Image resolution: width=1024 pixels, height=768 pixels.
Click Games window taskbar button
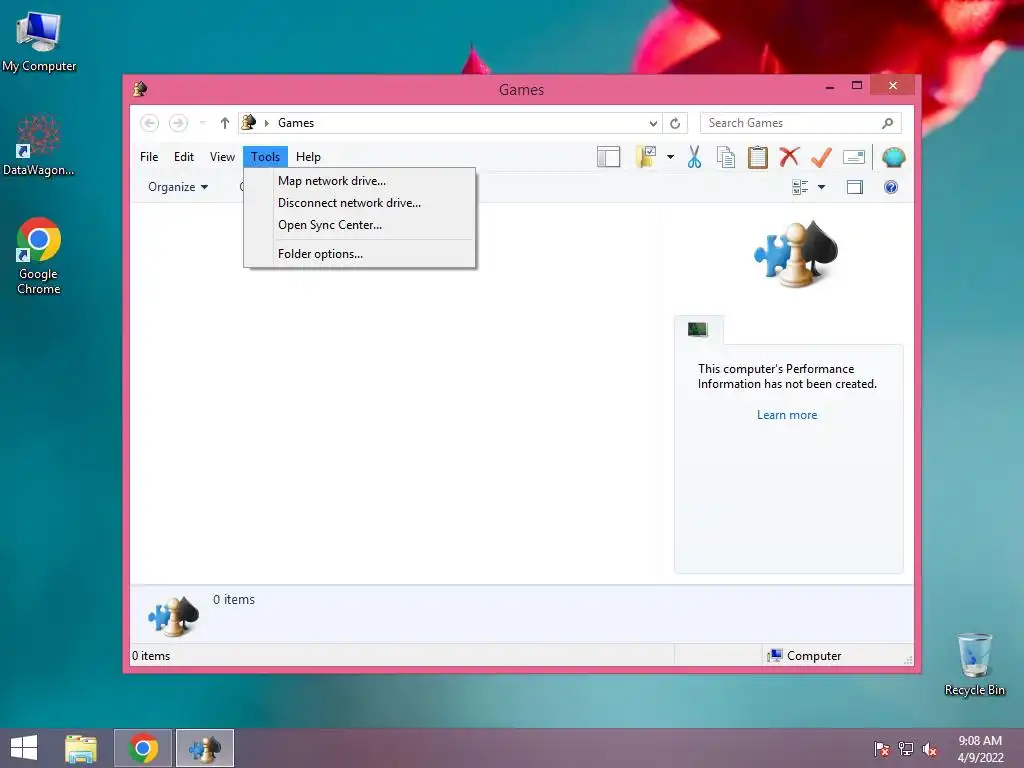pyautogui.click(x=204, y=748)
